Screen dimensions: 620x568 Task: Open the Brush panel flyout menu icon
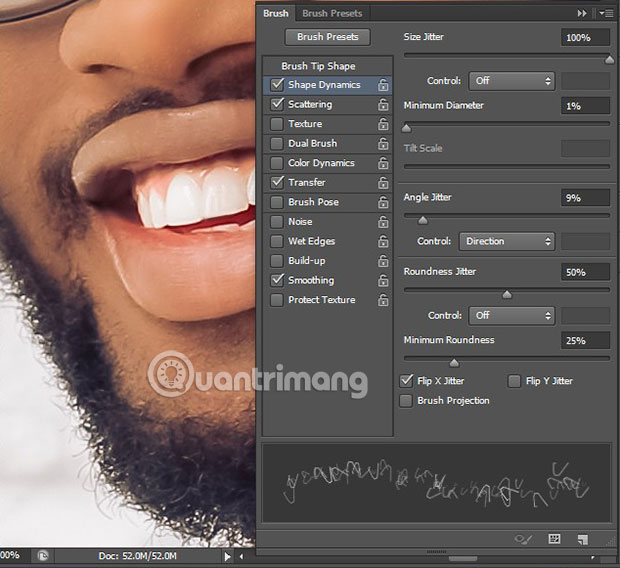pos(605,13)
